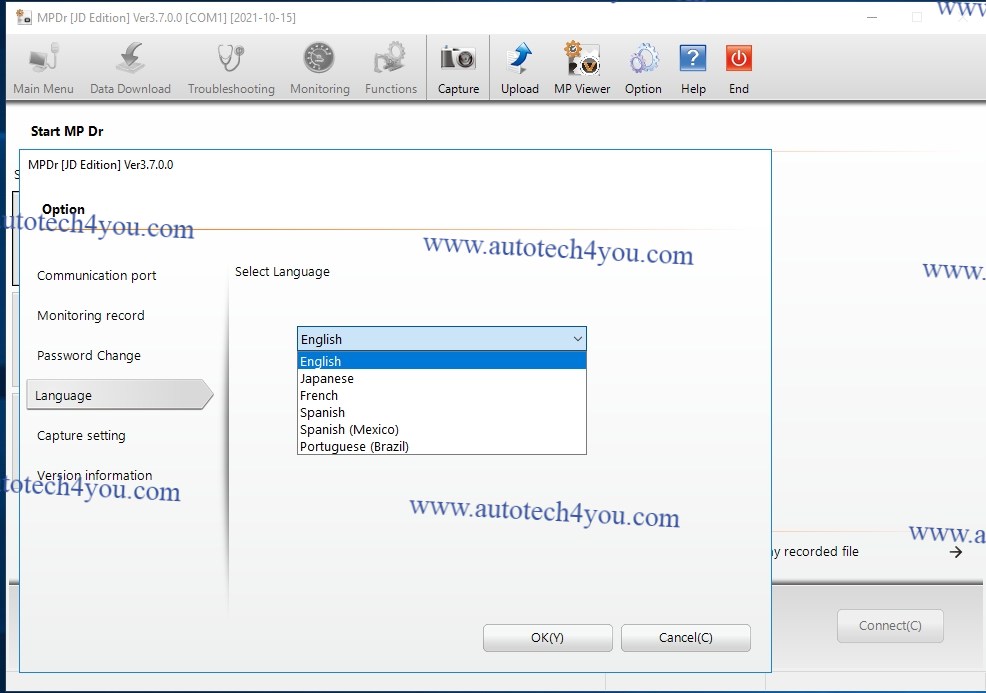The image size is (986, 693).
Task: Select Spanish (Mexico) language option
Action: click(x=349, y=430)
